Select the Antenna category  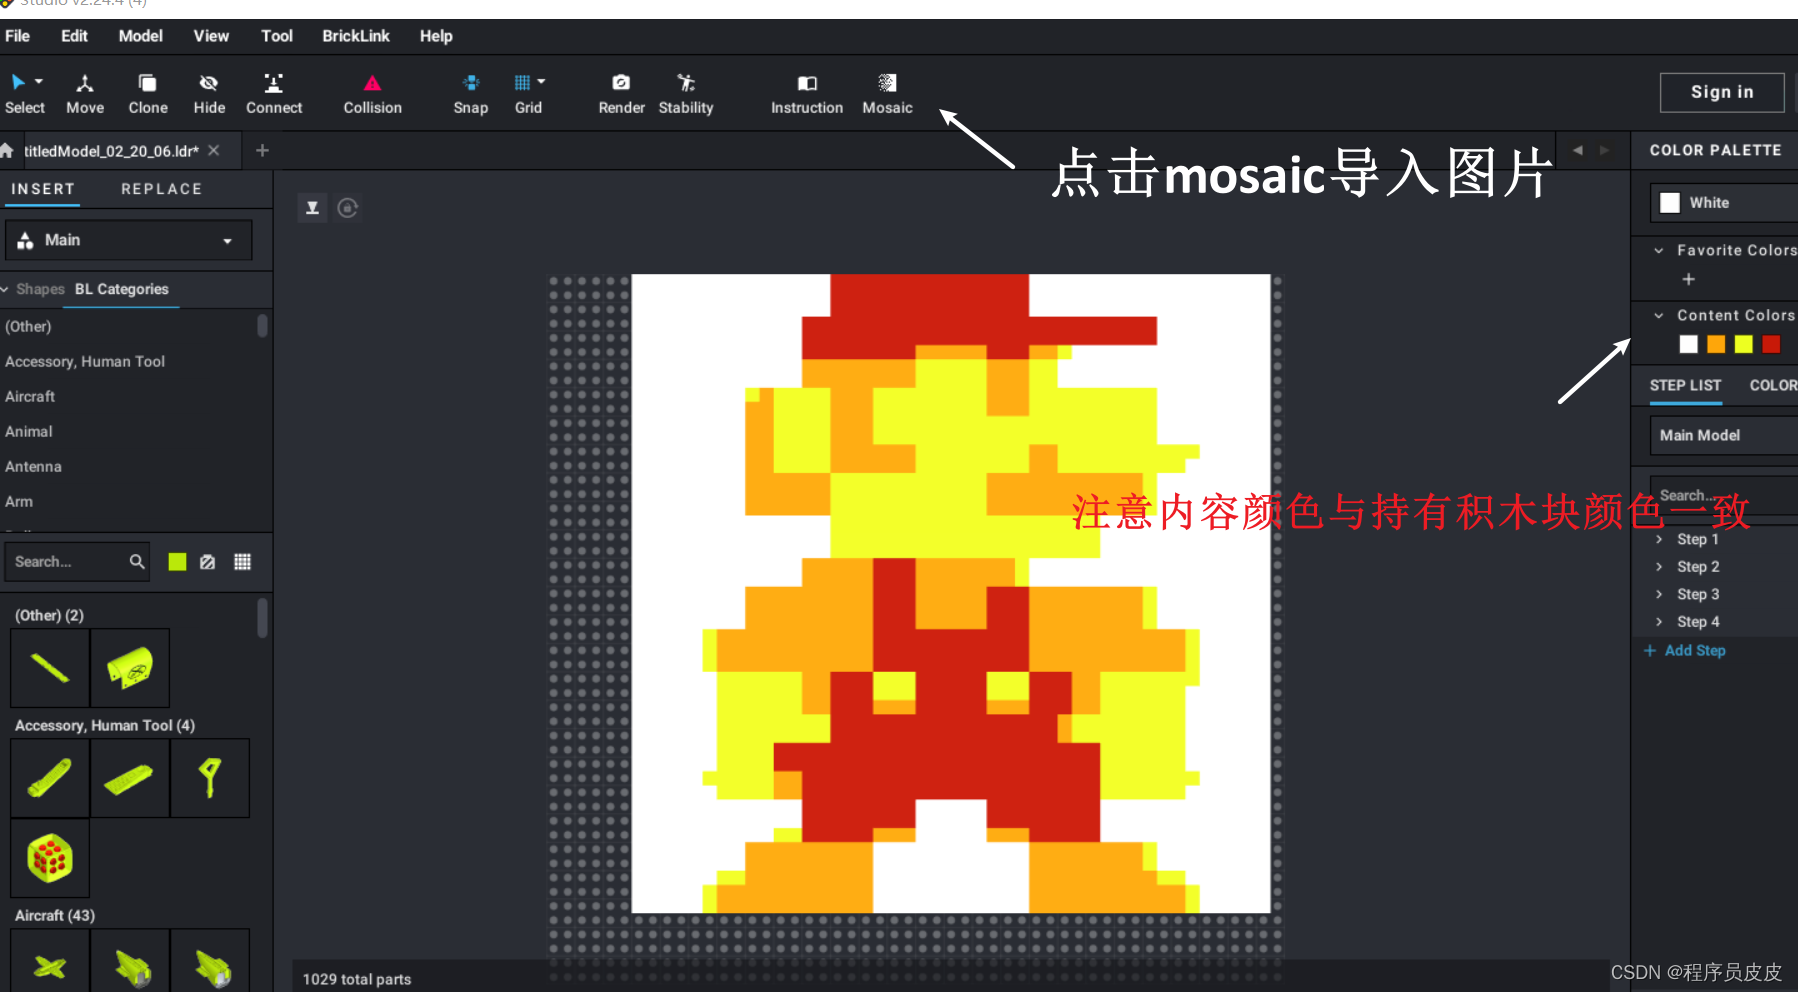33,466
